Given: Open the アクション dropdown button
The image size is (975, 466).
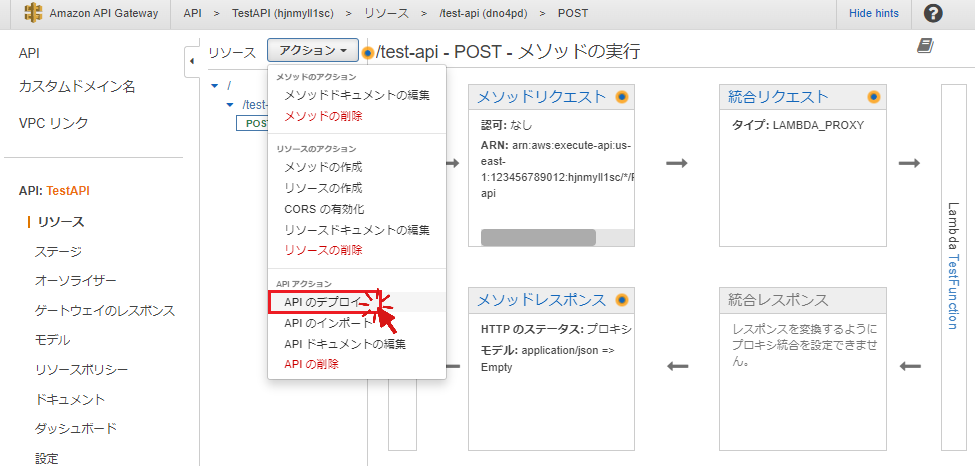Looking at the screenshot, I should (x=313, y=50).
